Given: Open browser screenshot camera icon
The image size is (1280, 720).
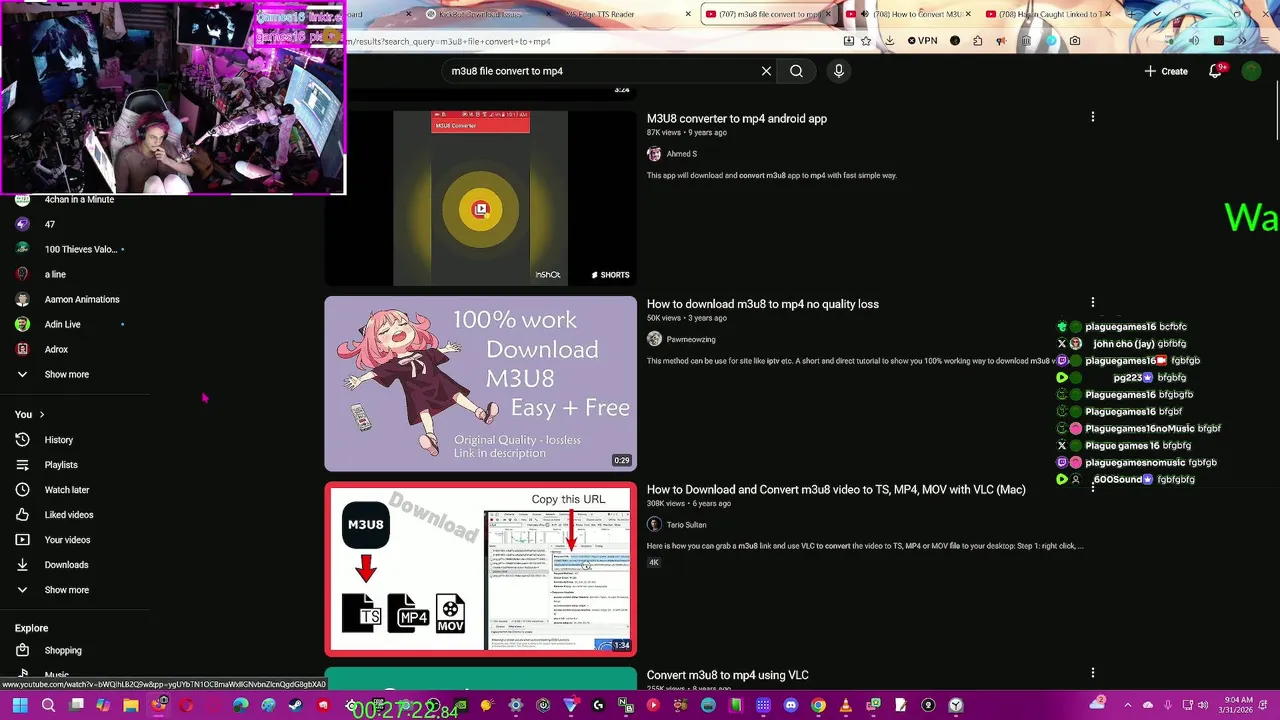Looking at the screenshot, I should pyautogui.click(x=1075, y=41).
